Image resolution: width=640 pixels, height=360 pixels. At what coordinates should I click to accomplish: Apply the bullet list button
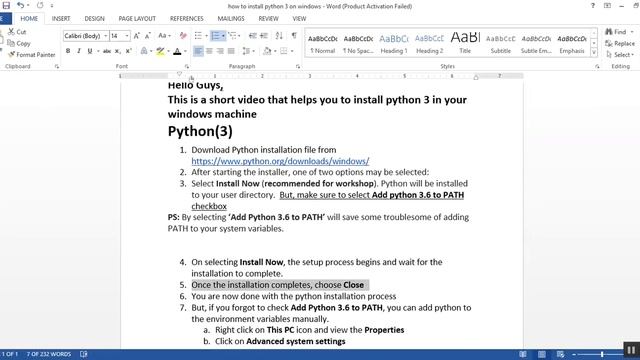(198, 36)
